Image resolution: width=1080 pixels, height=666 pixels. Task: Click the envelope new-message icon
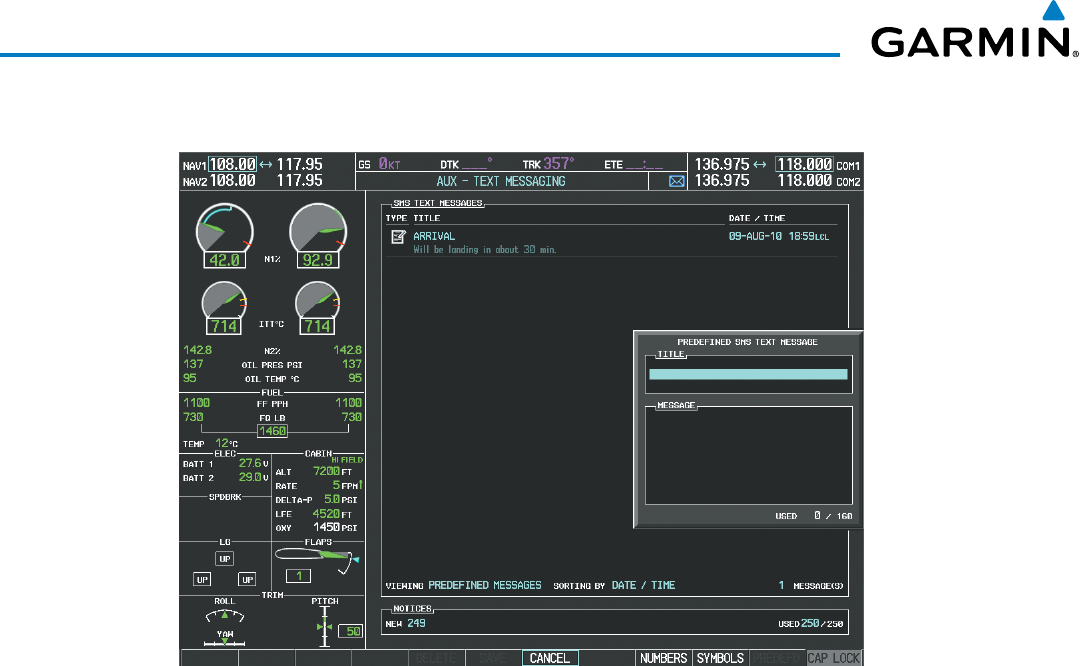click(676, 182)
